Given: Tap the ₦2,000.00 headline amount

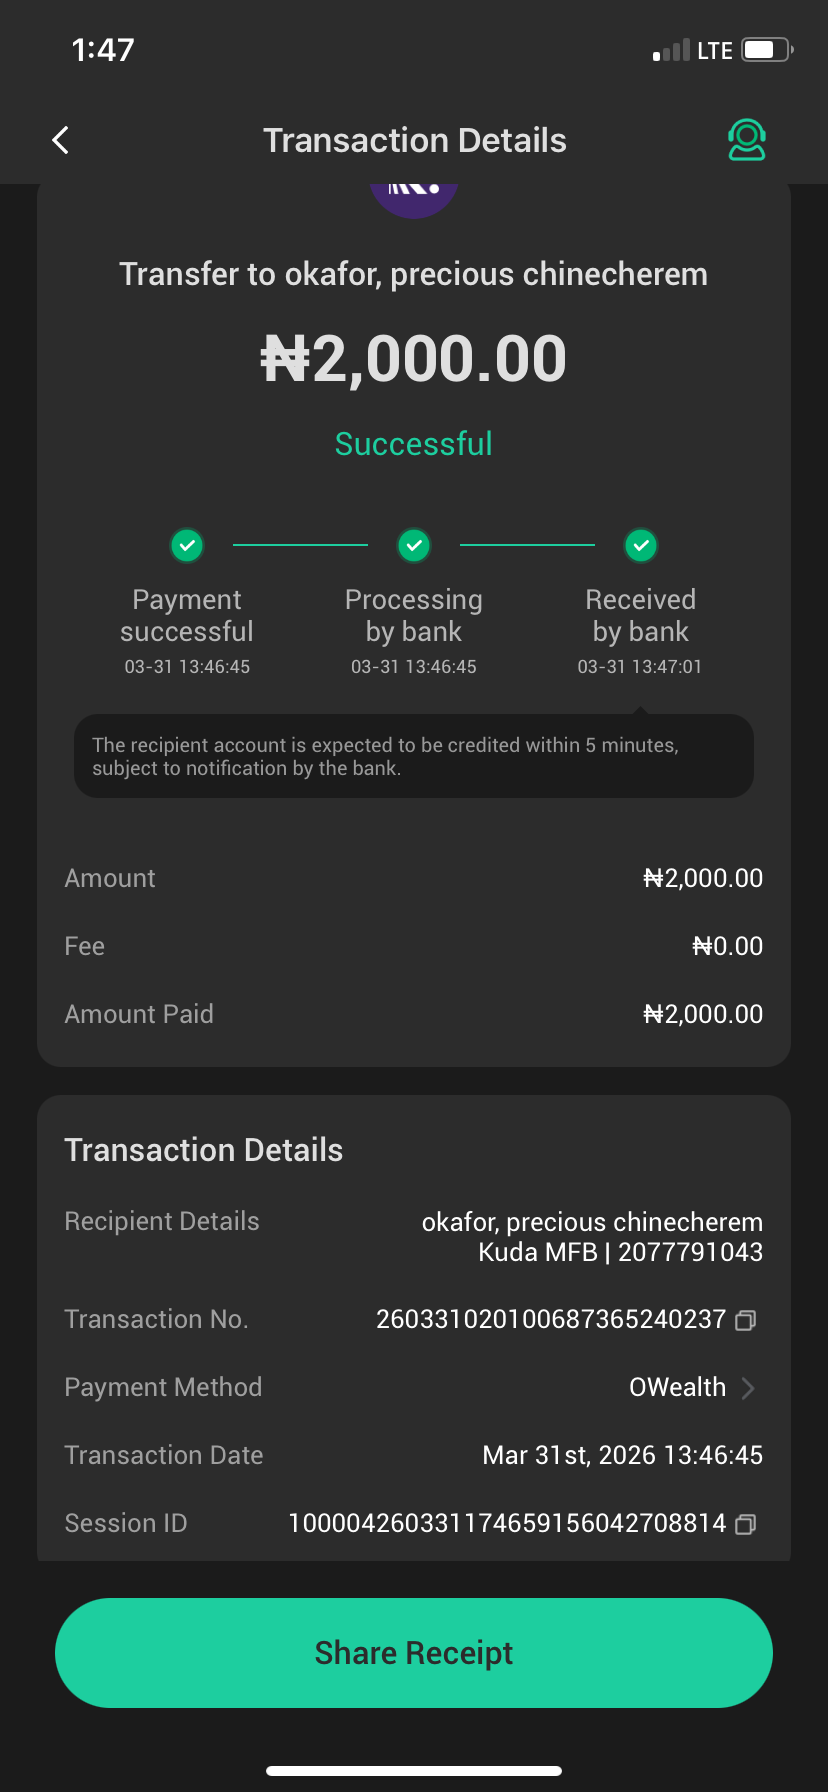Looking at the screenshot, I should pyautogui.click(x=414, y=359).
